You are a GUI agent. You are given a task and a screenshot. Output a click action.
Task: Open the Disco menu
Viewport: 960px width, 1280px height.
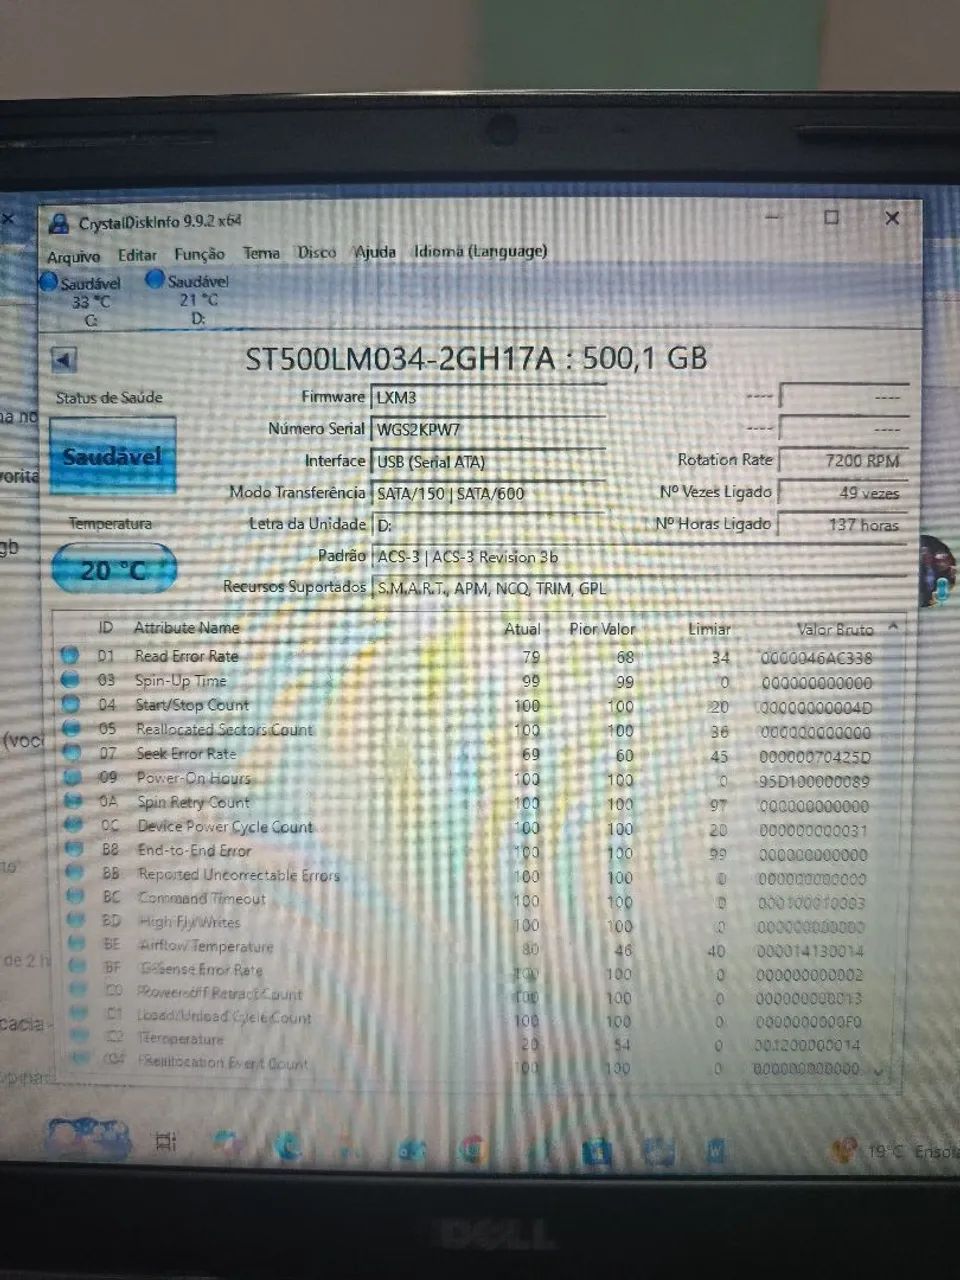(317, 252)
